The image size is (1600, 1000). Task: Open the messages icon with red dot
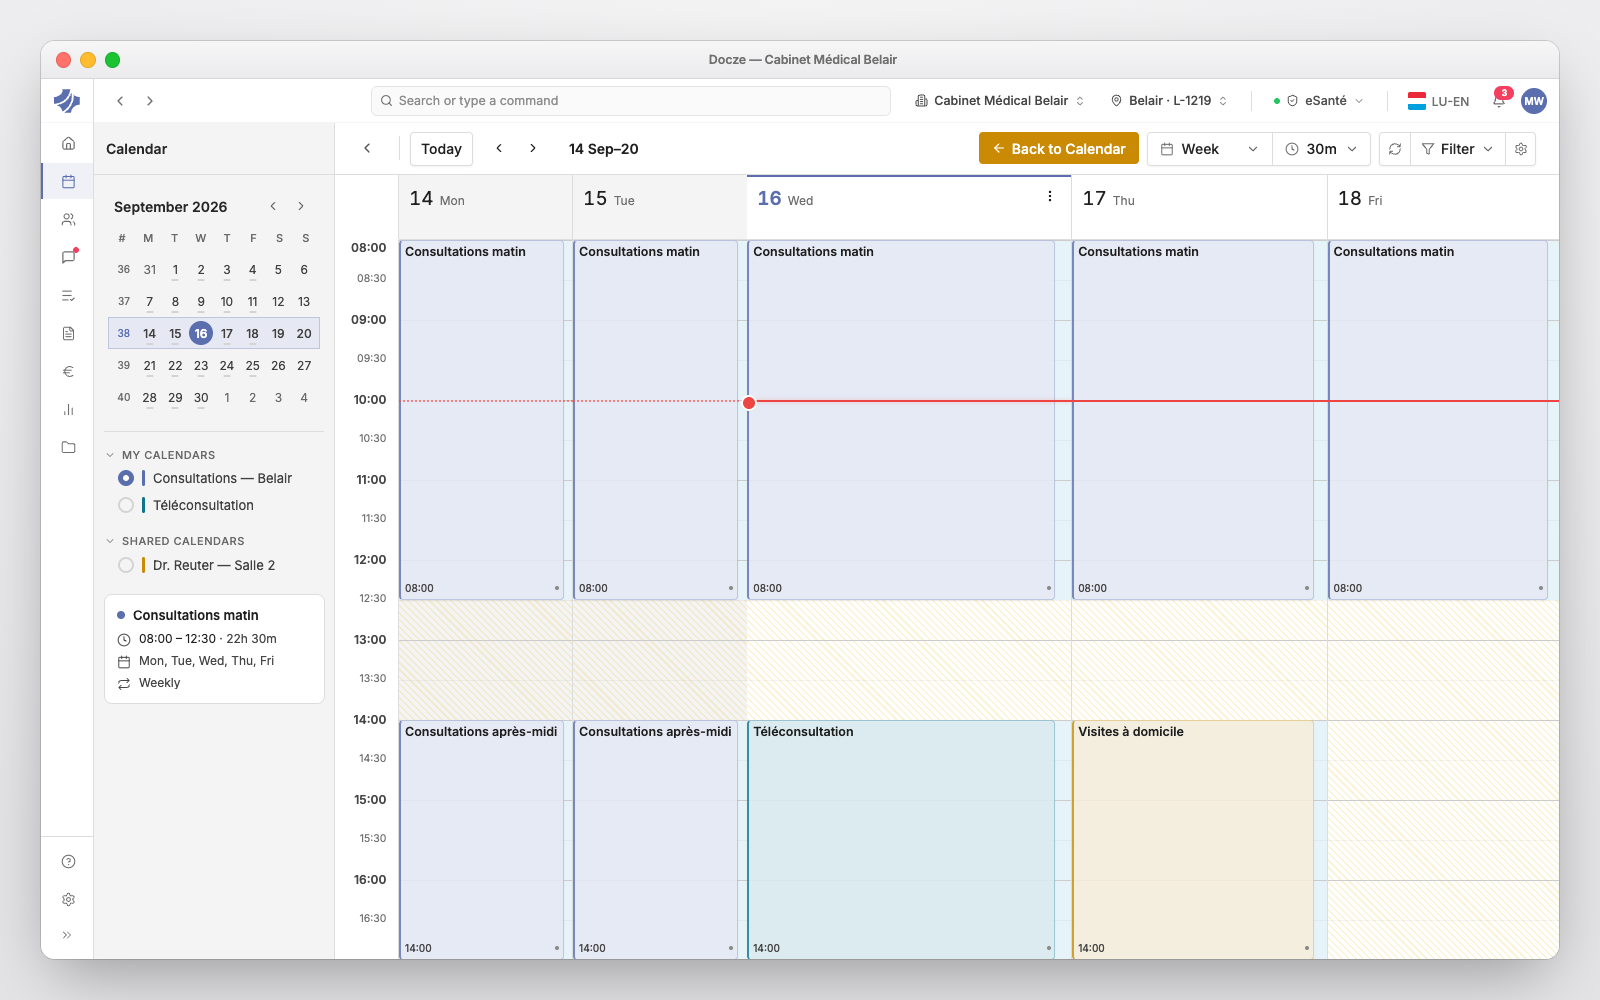pos(68,257)
